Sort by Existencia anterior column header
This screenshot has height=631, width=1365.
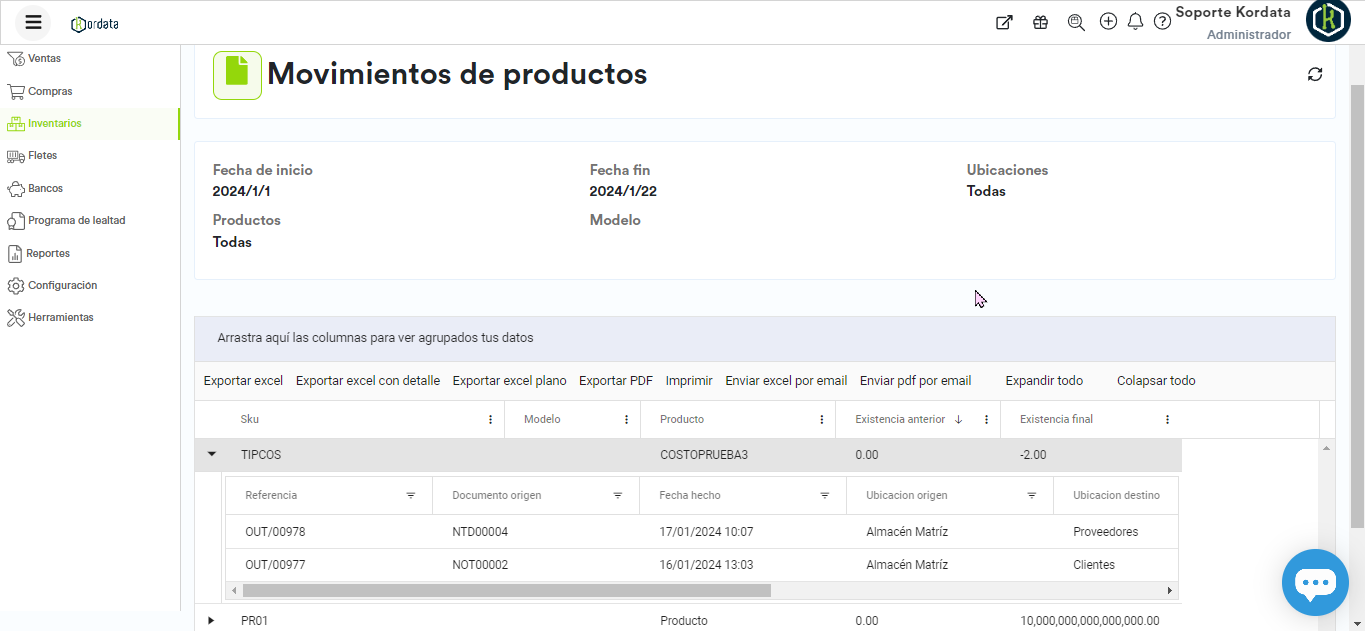click(x=900, y=420)
